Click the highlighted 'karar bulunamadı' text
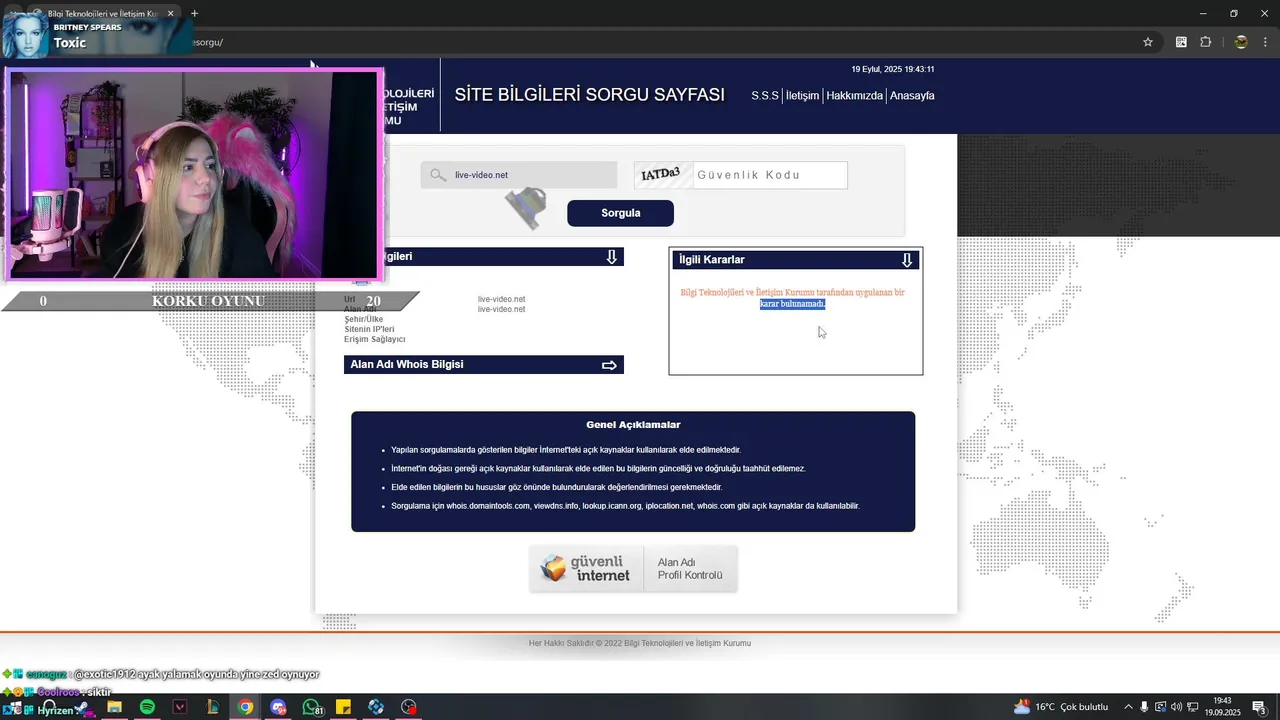 point(792,304)
